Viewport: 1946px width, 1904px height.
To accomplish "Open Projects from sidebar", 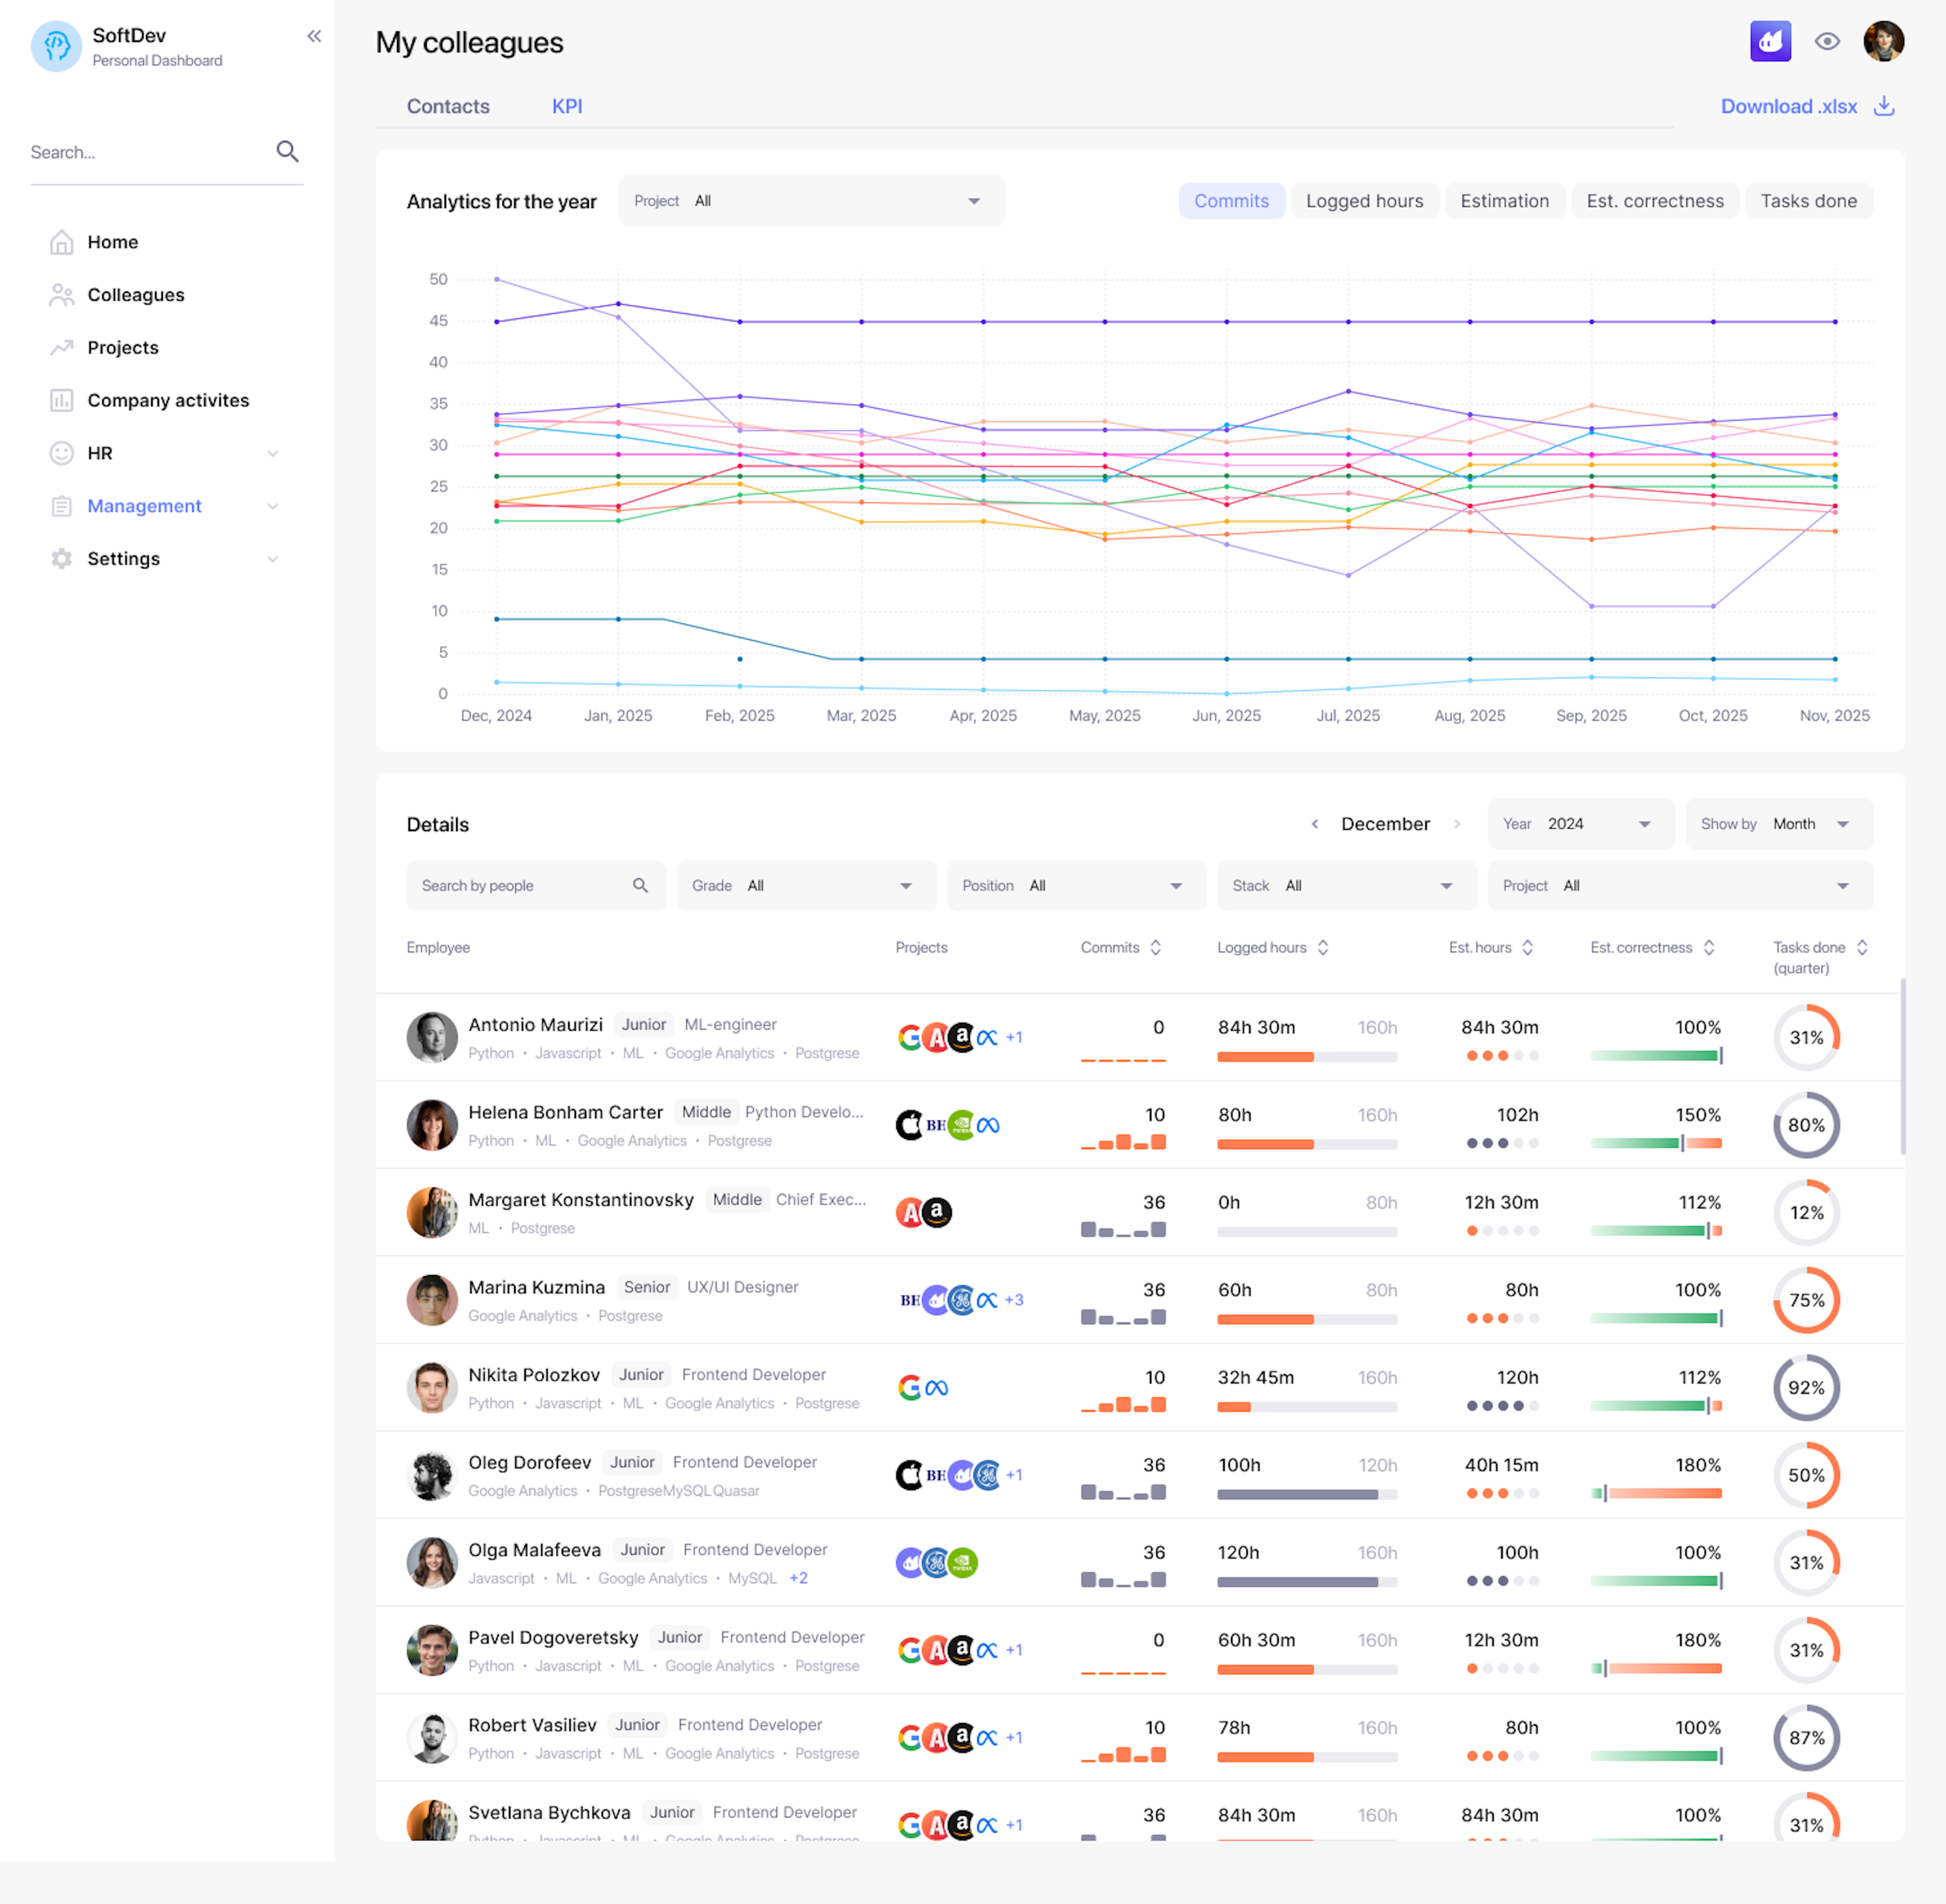I will pyautogui.click(x=123, y=347).
